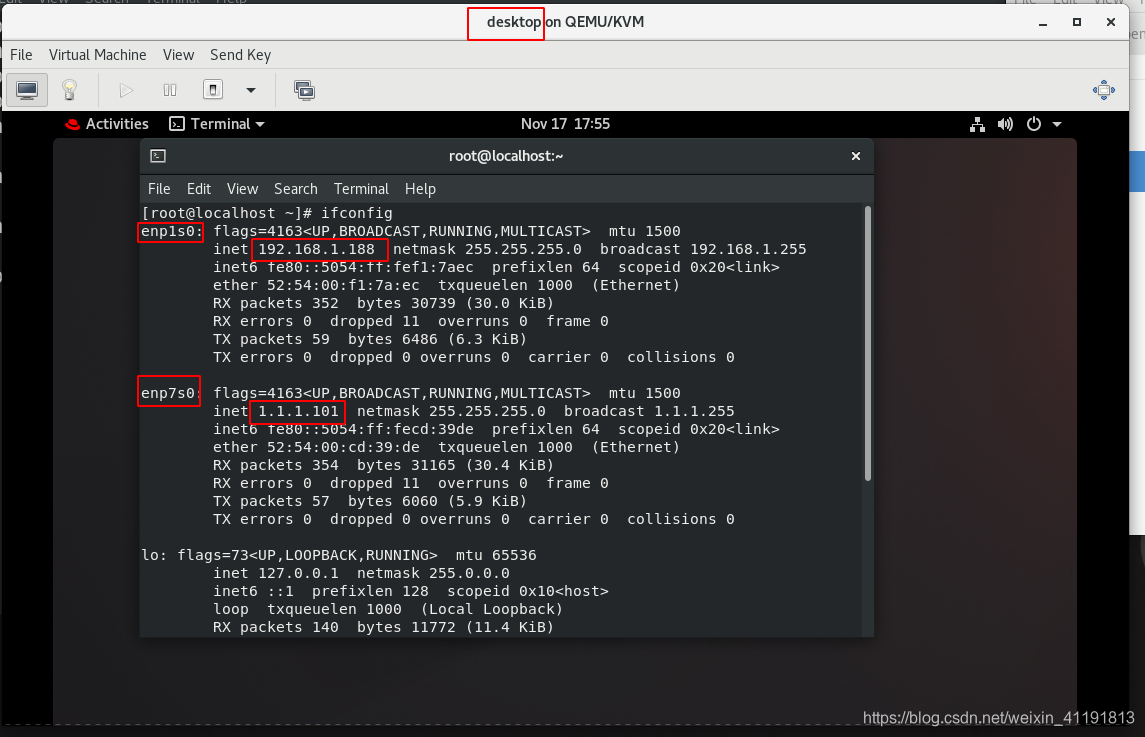The height and width of the screenshot is (737, 1145).
Task: Expand the Terminal application menu in top bar
Action: coord(217,123)
